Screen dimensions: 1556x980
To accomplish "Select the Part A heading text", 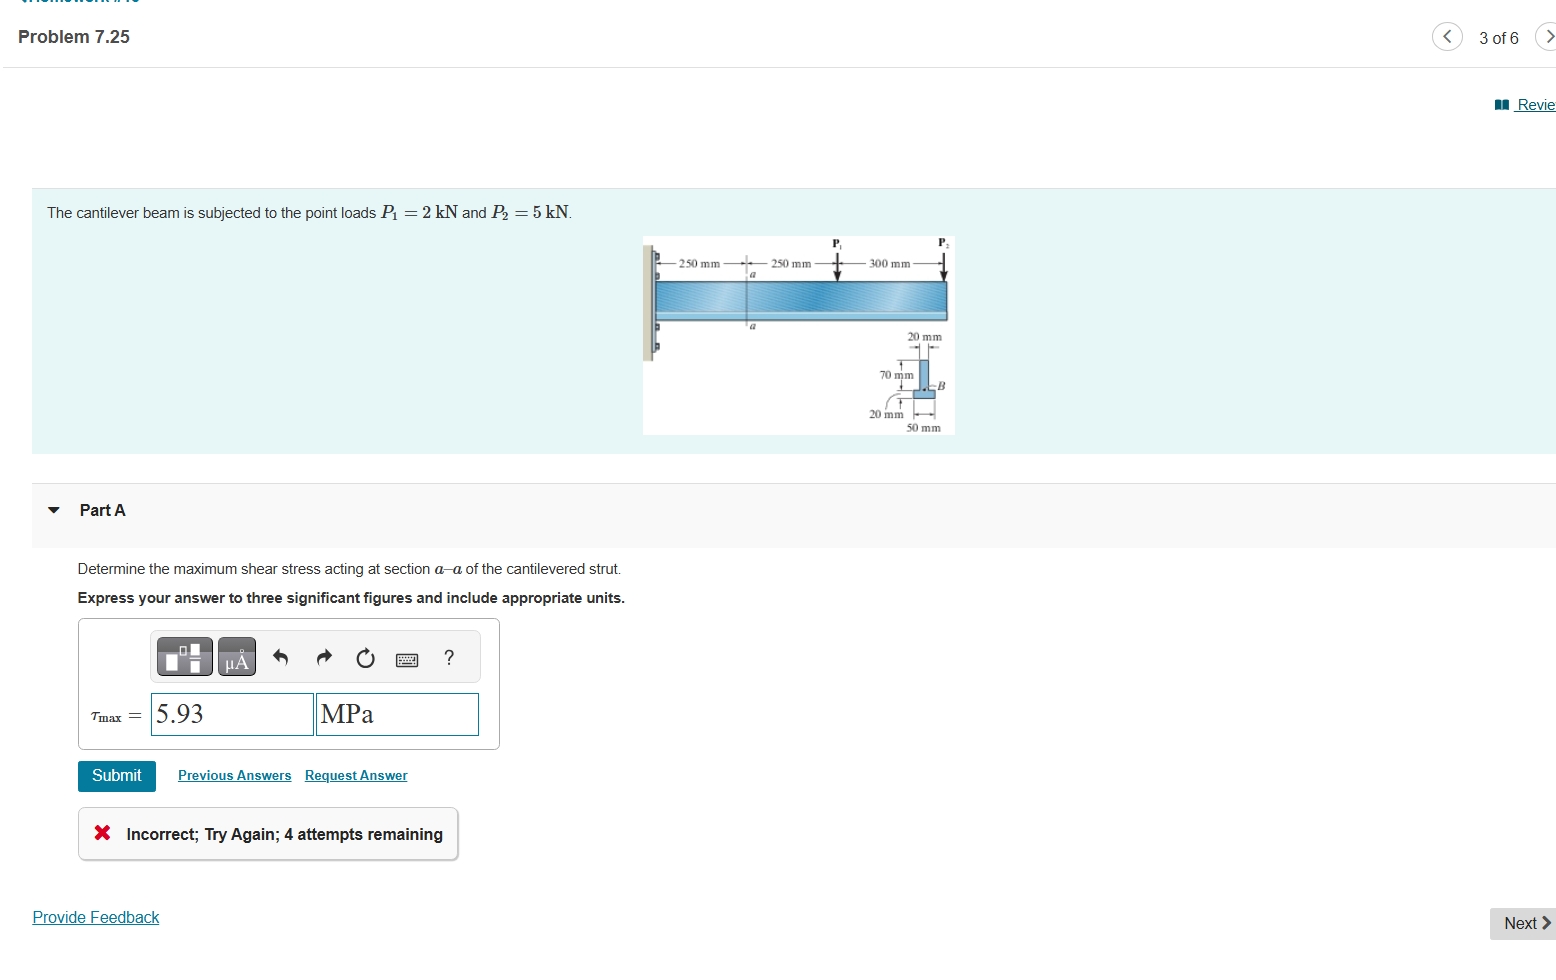I will pyautogui.click(x=103, y=510).
